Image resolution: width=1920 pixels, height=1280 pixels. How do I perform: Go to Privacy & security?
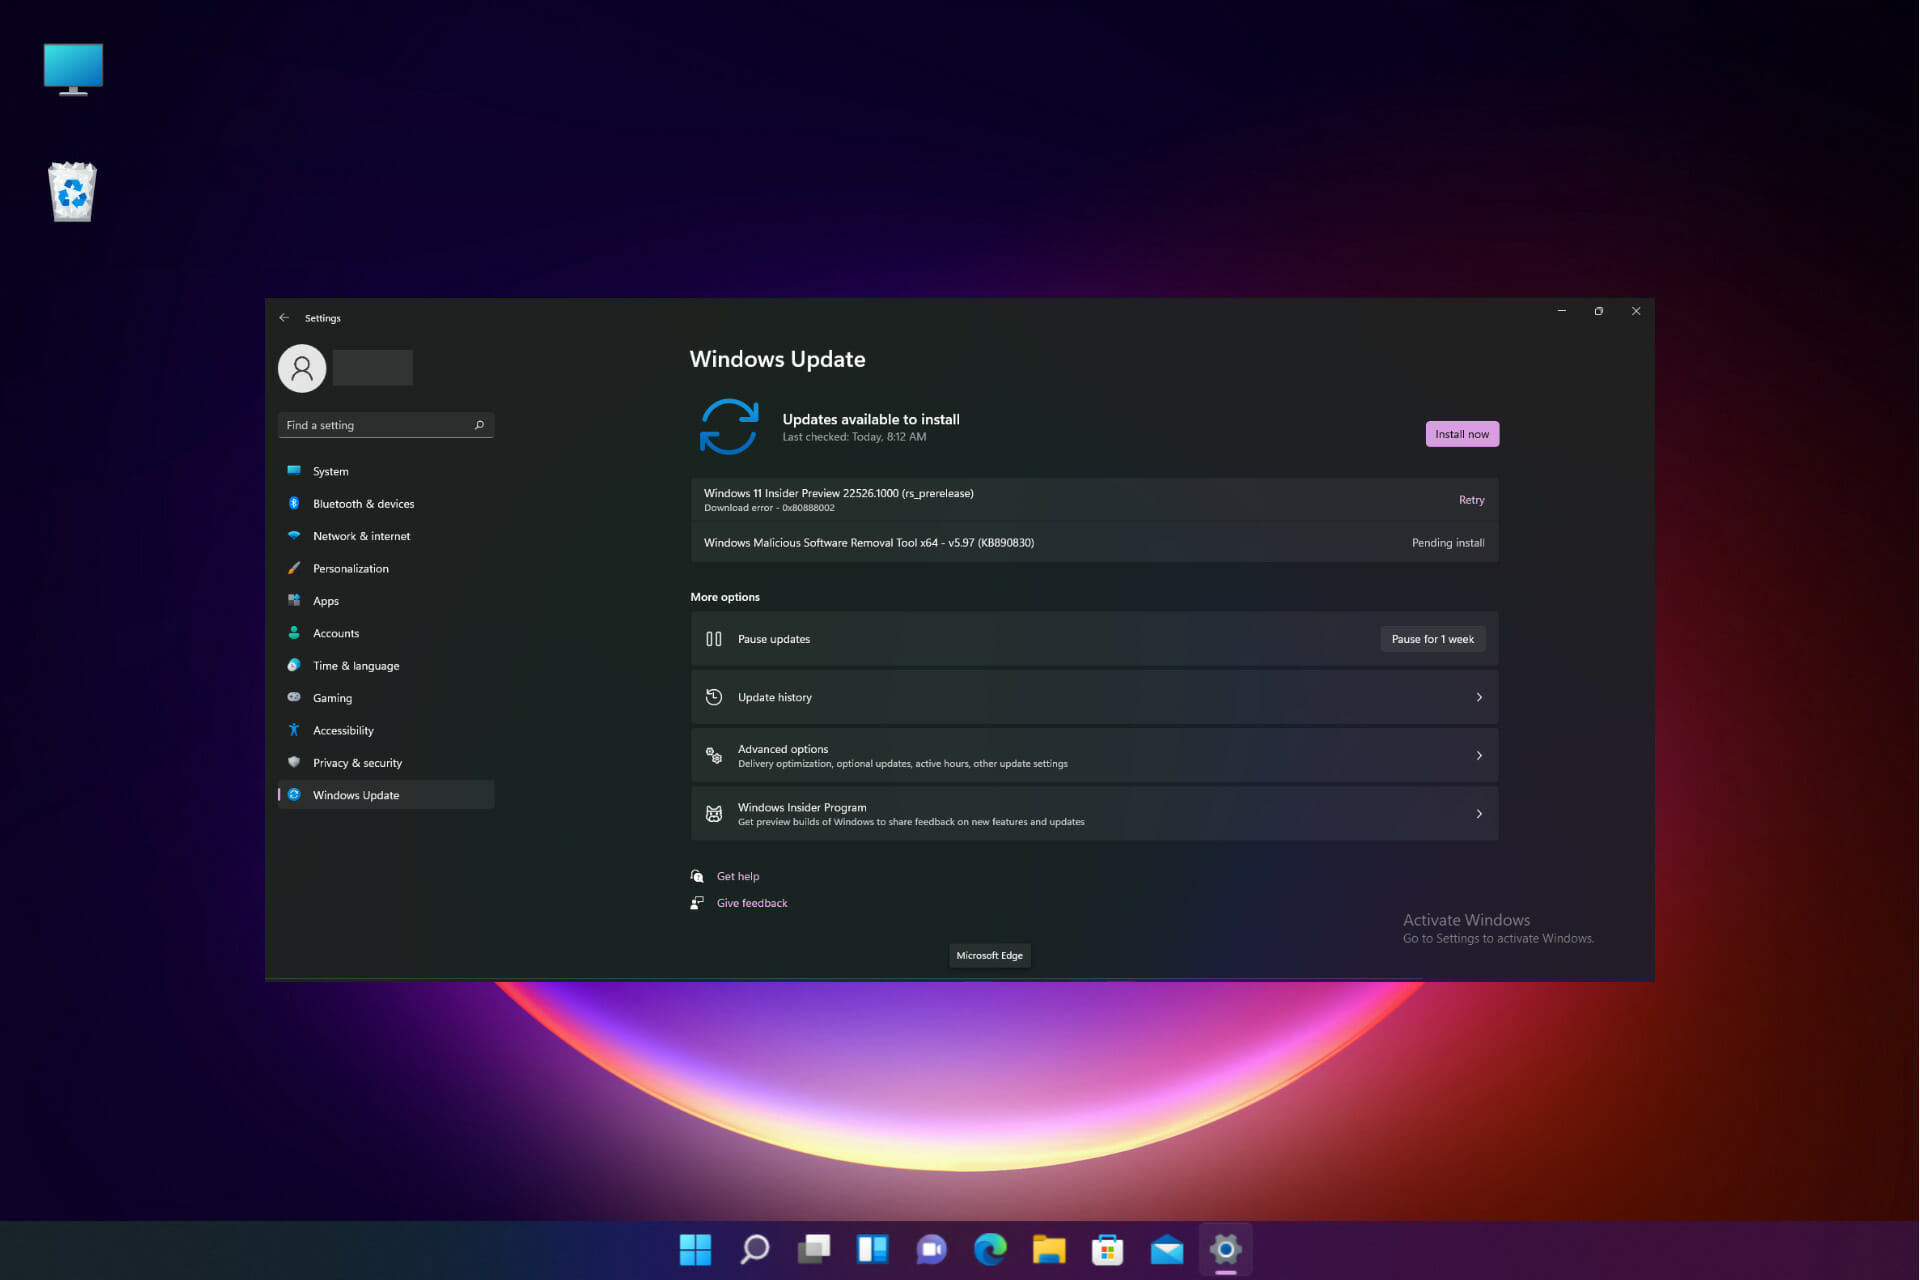pos(386,763)
